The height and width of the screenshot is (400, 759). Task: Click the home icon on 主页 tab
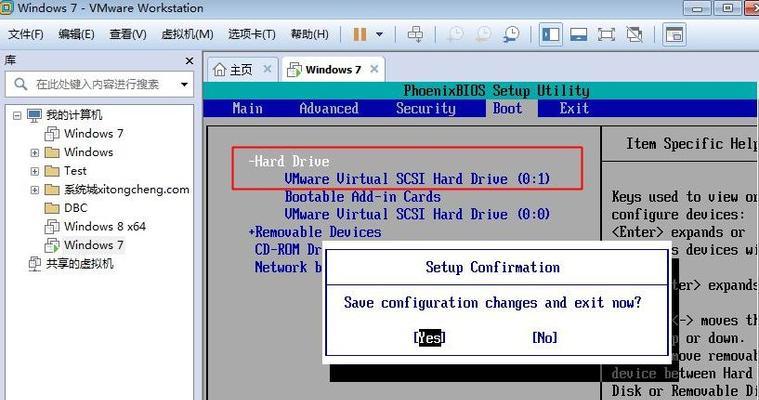219,70
